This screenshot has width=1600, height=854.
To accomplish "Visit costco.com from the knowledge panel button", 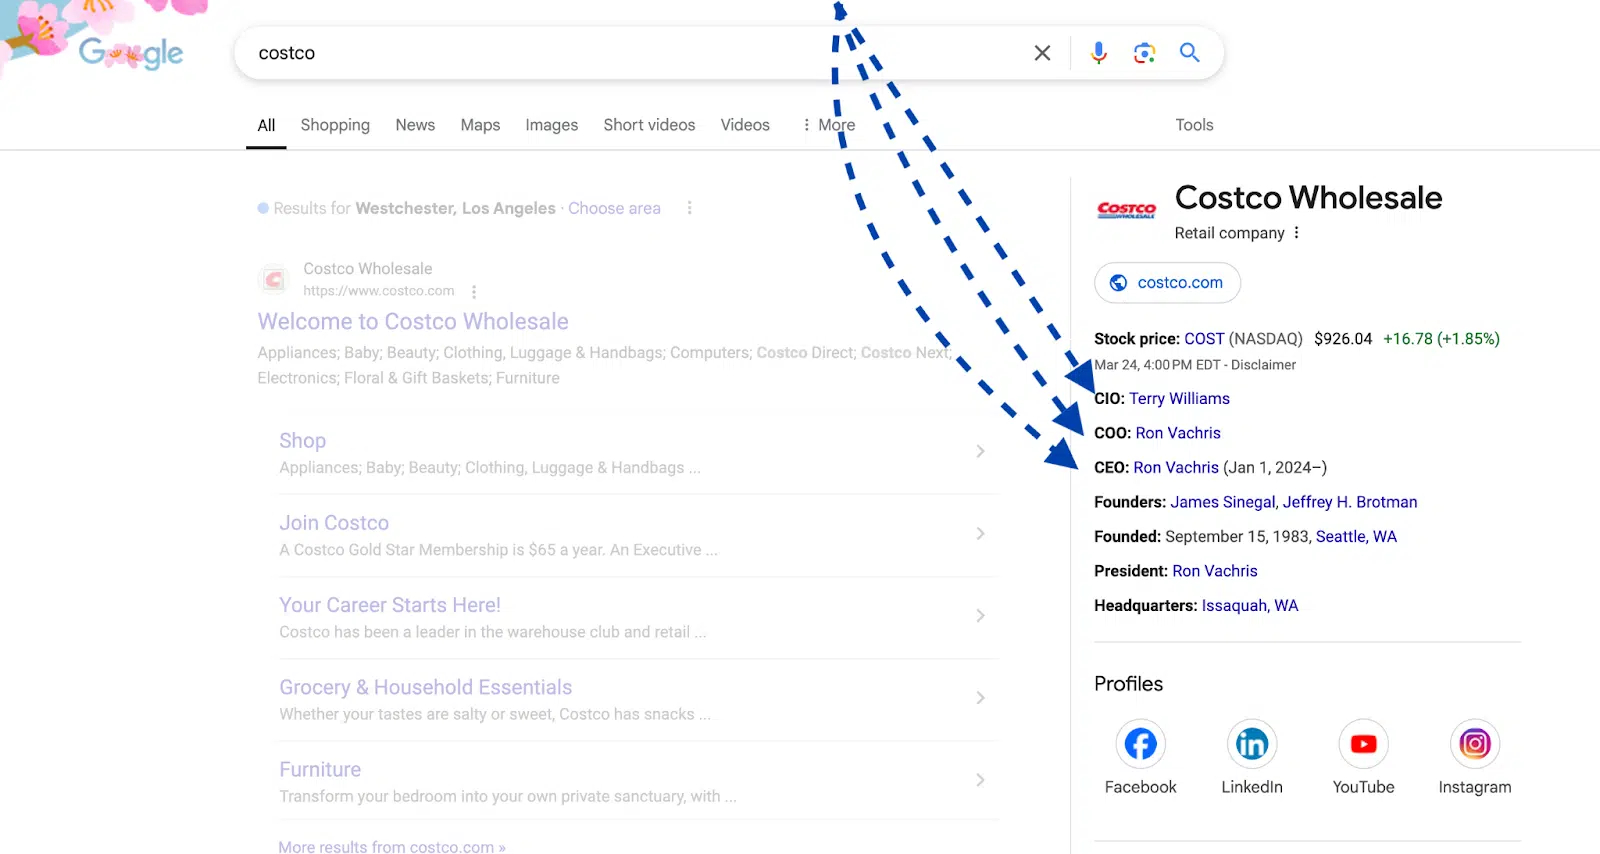I will click(x=1167, y=283).
